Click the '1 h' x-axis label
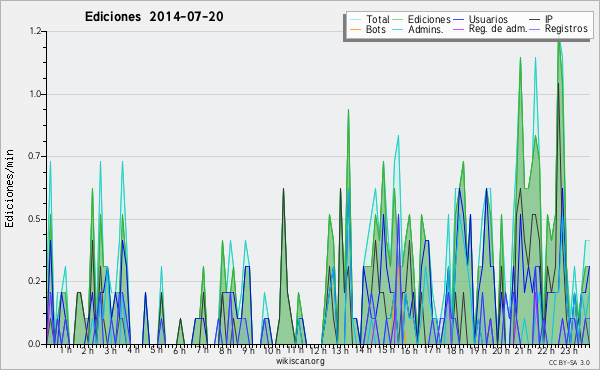Screen dimensions: 600x370 click(x=66, y=350)
